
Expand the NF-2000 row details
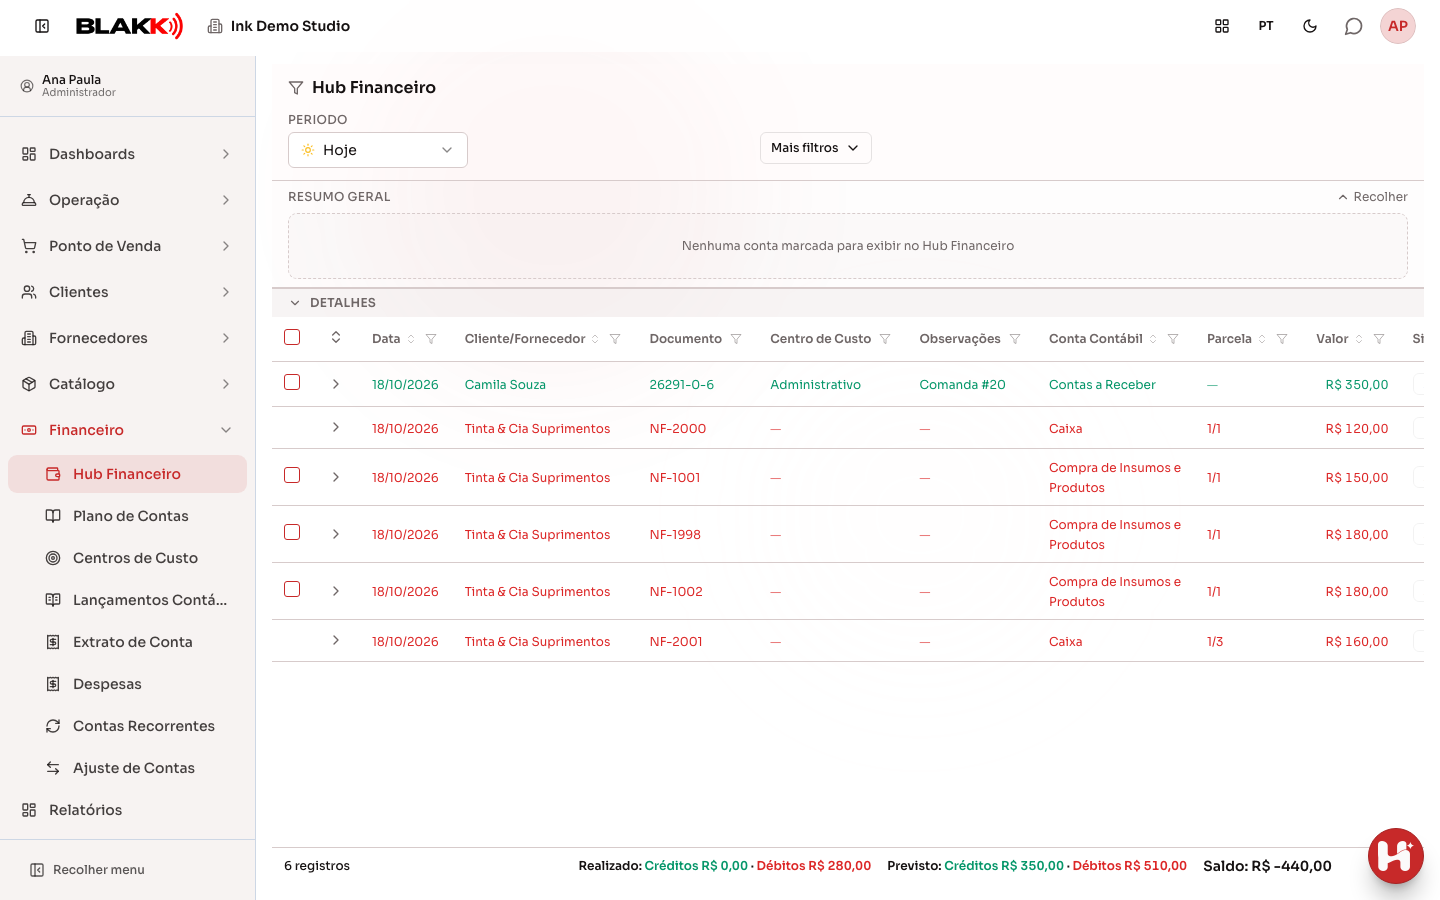tap(336, 427)
